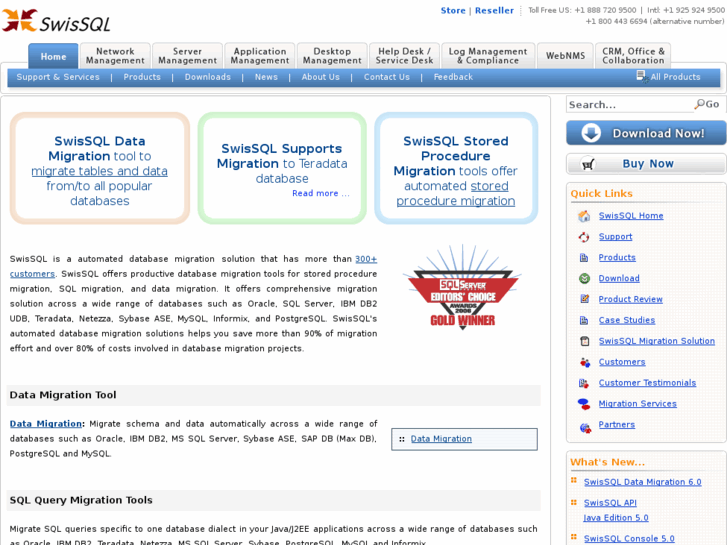
Task: Click Read more in Teradata box
Action: (x=320, y=193)
